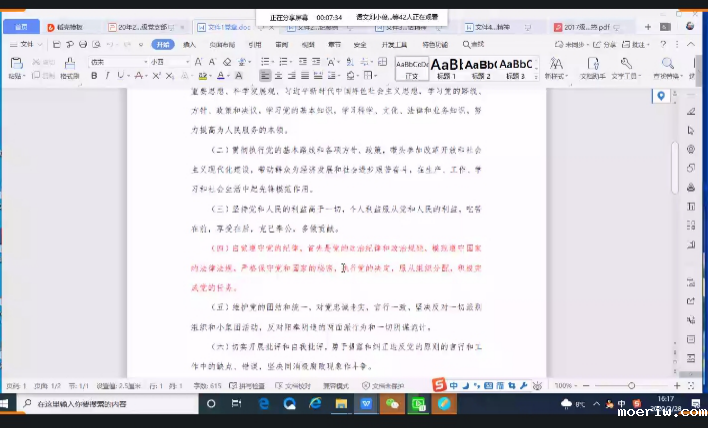The width and height of the screenshot is (708, 428).
Task: Open numbered list style dropdown
Action: click(290, 61)
